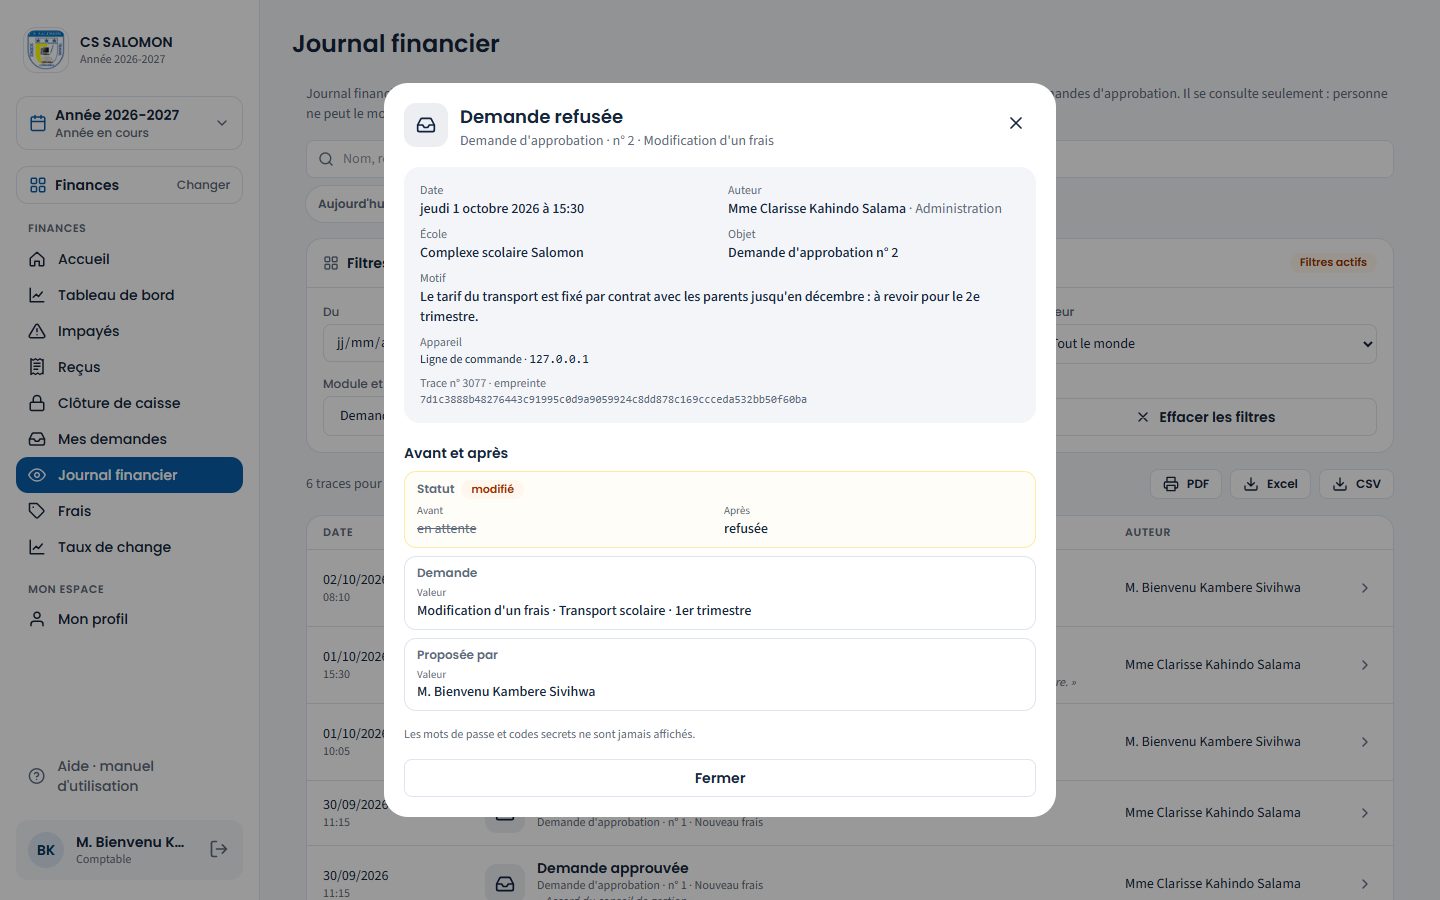Click the Finances module grid icon

click(x=38, y=185)
